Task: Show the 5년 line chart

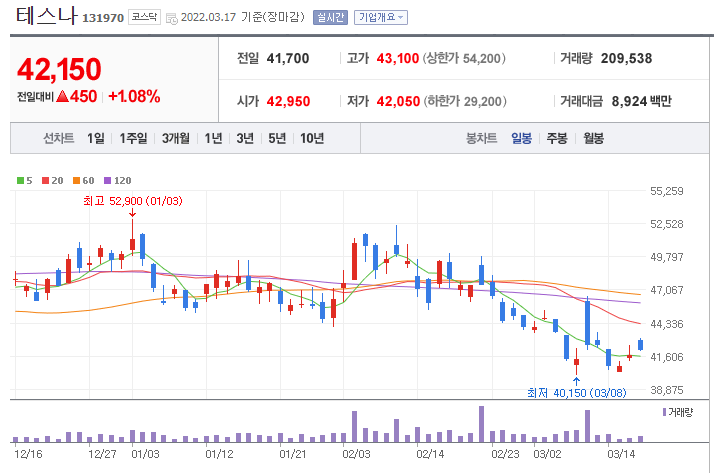Action: [277, 138]
